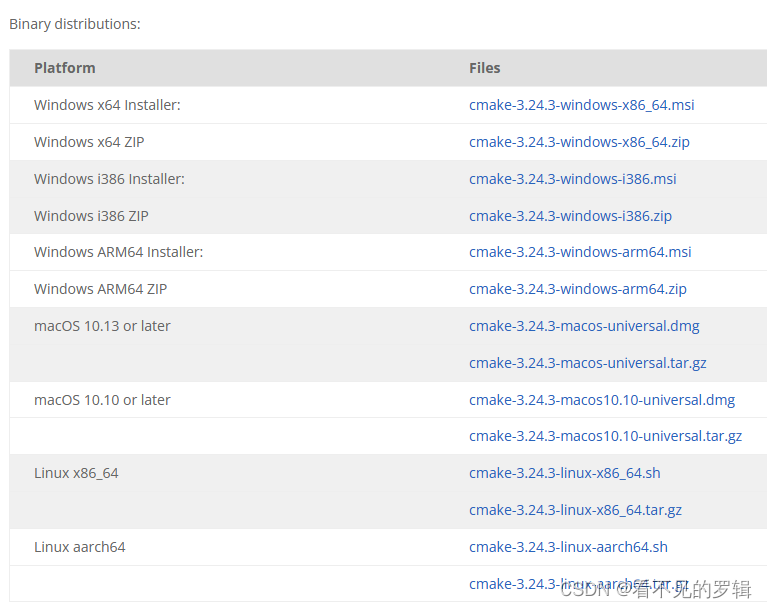Open cmake-3.24.3-linux-aarch64.tar.gz link
Viewport: 767px width, 608px height.
(579, 584)
